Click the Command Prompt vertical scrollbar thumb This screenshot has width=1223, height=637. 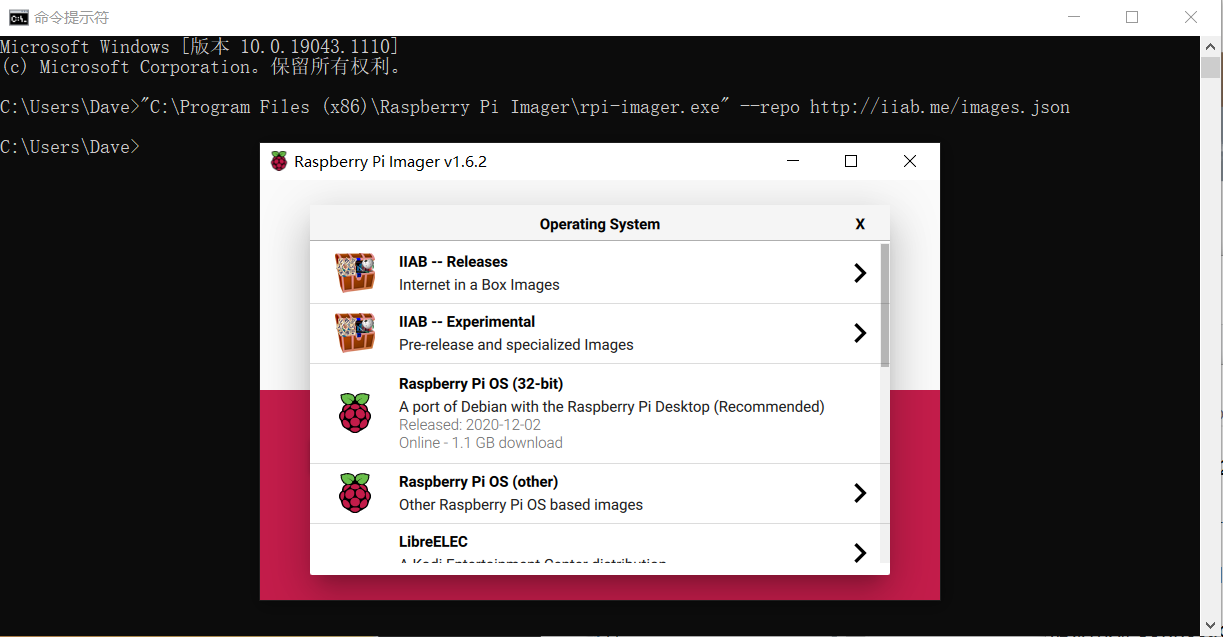[x=1211, y=68]
